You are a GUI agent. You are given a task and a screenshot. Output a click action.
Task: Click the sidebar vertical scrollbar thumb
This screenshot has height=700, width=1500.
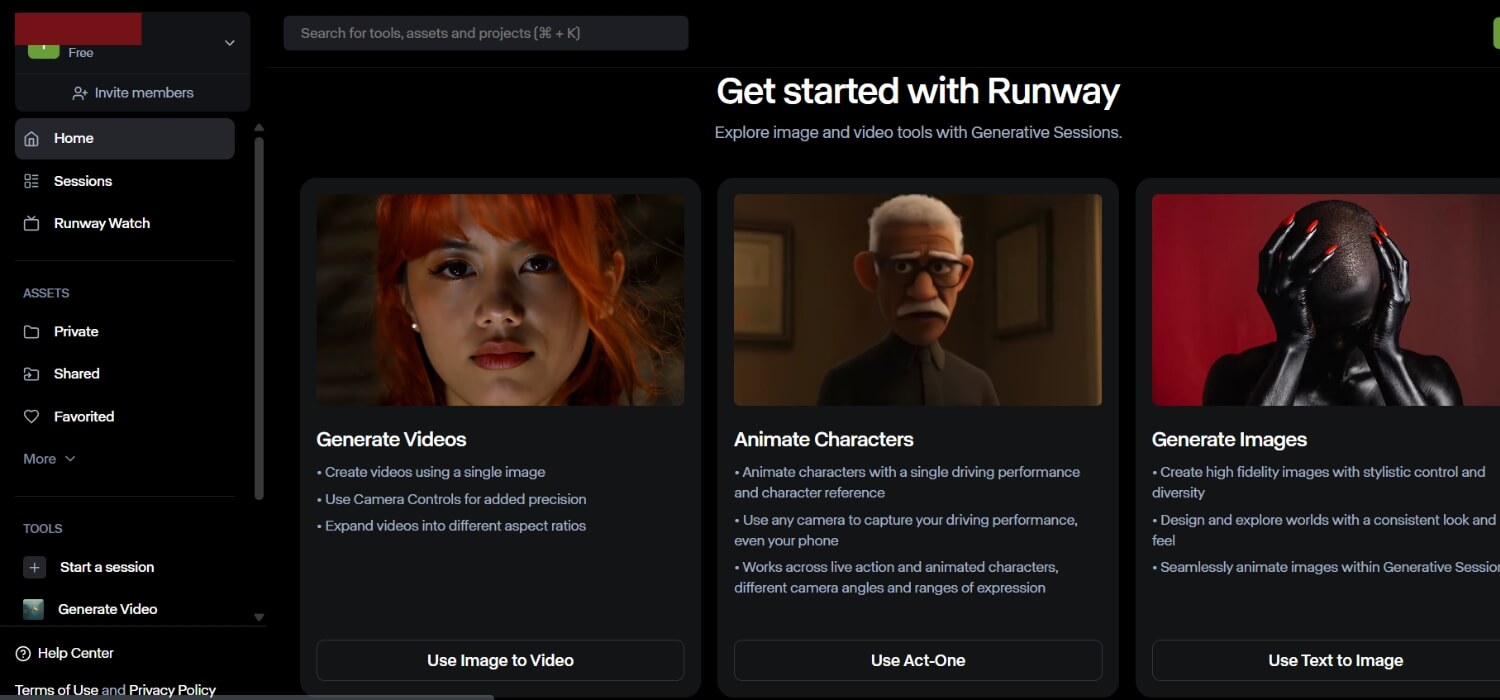(x=259, y=318)
